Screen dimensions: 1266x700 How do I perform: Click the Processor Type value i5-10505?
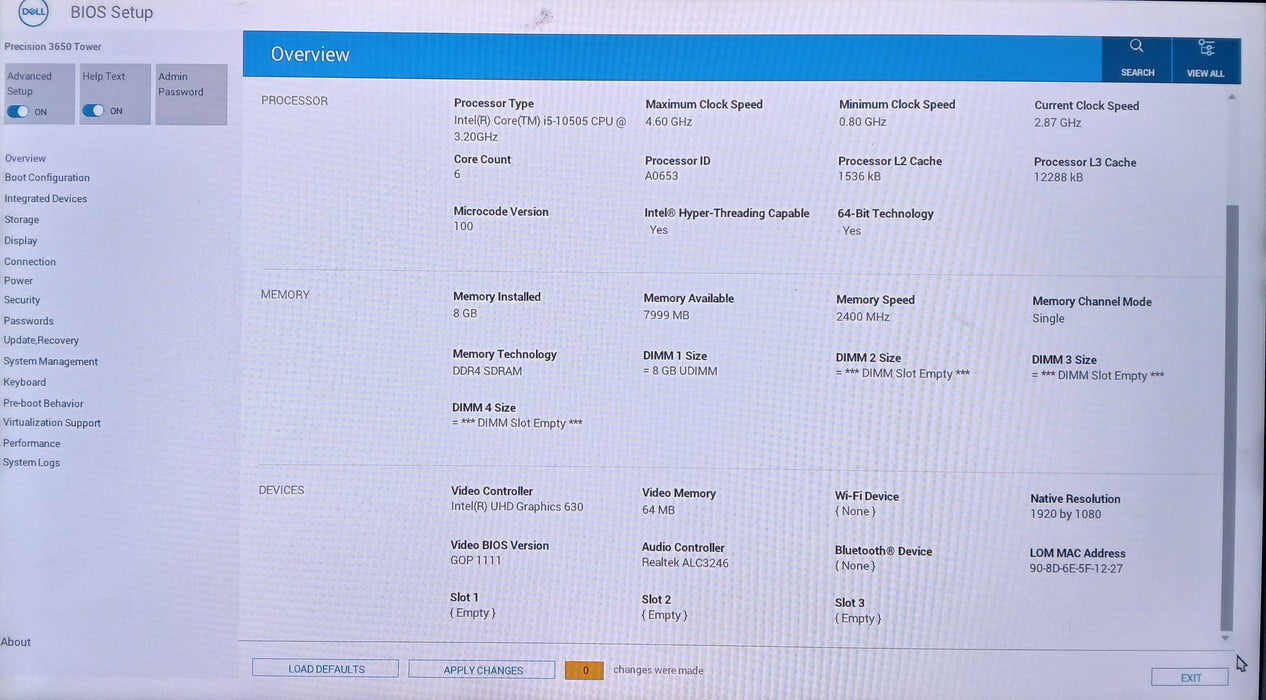click(x=540, y=129)
